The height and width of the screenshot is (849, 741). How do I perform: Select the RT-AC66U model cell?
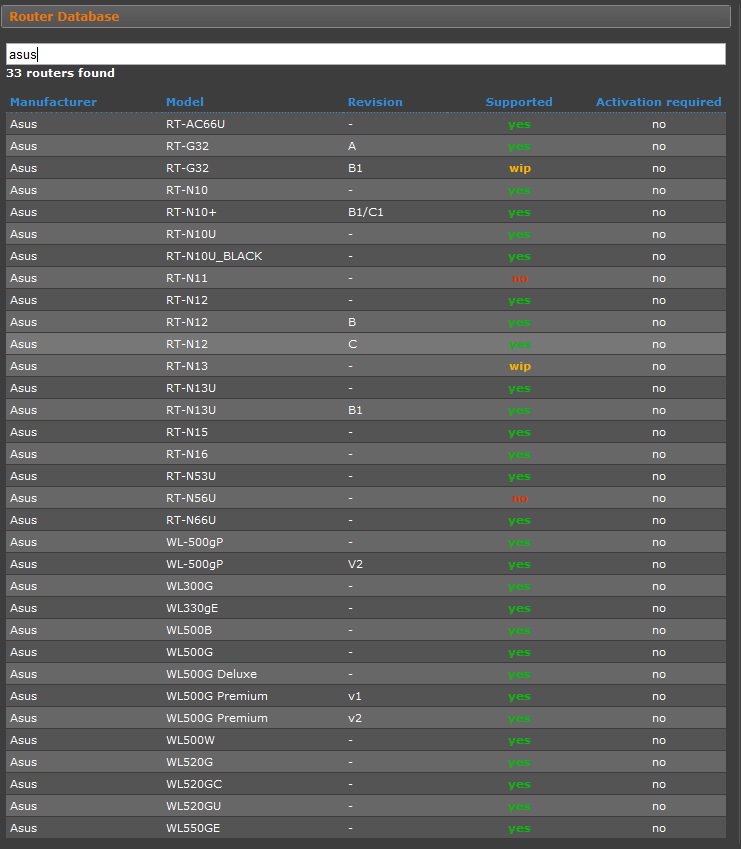[195, 124]
